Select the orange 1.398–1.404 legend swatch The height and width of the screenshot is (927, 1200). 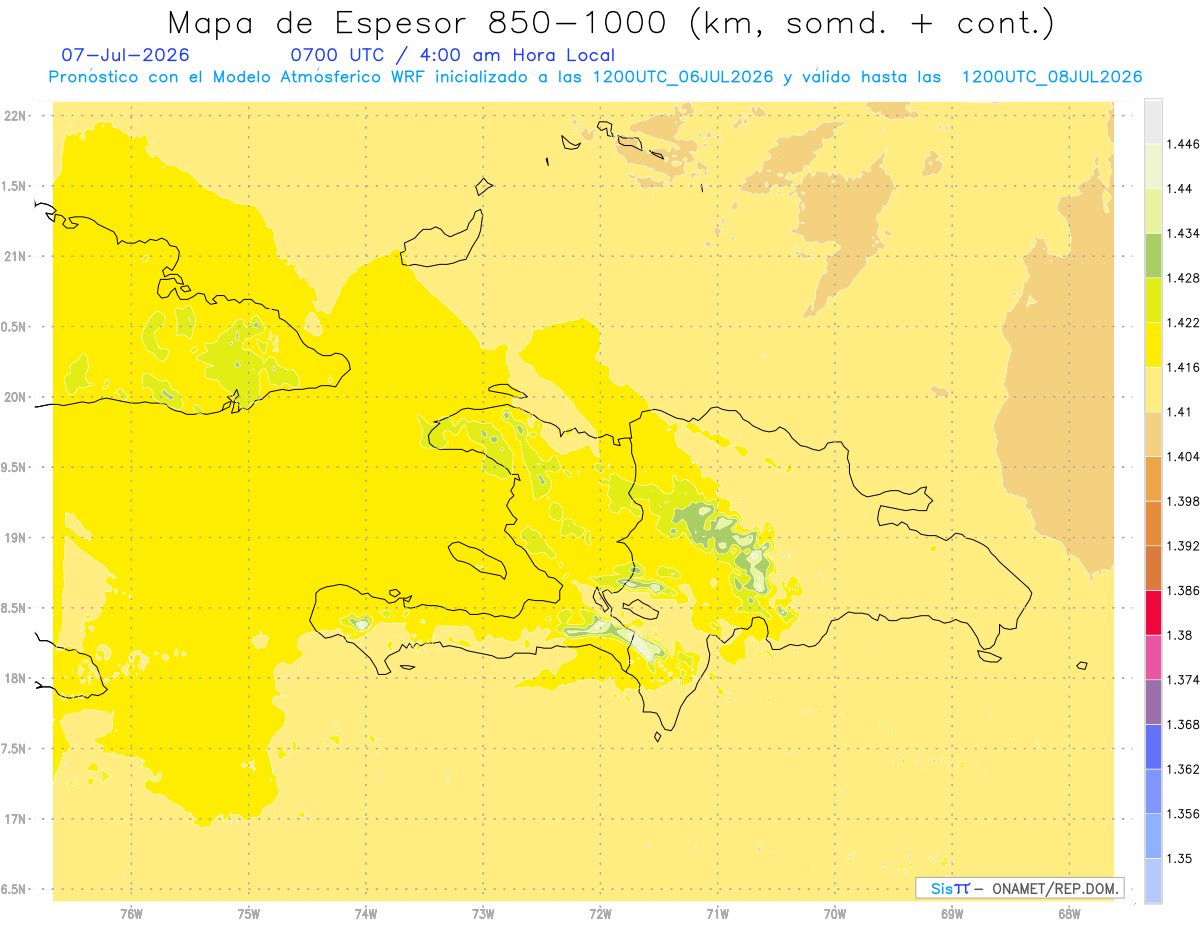(x=1153, y=478)
